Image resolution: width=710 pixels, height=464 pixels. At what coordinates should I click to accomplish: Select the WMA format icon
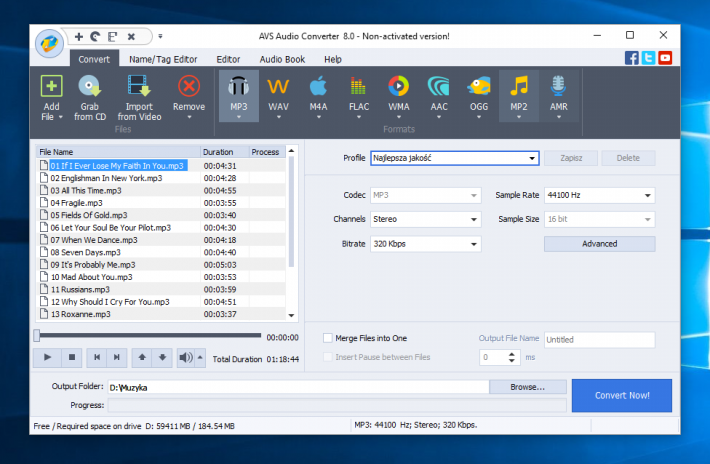point(398,86)
